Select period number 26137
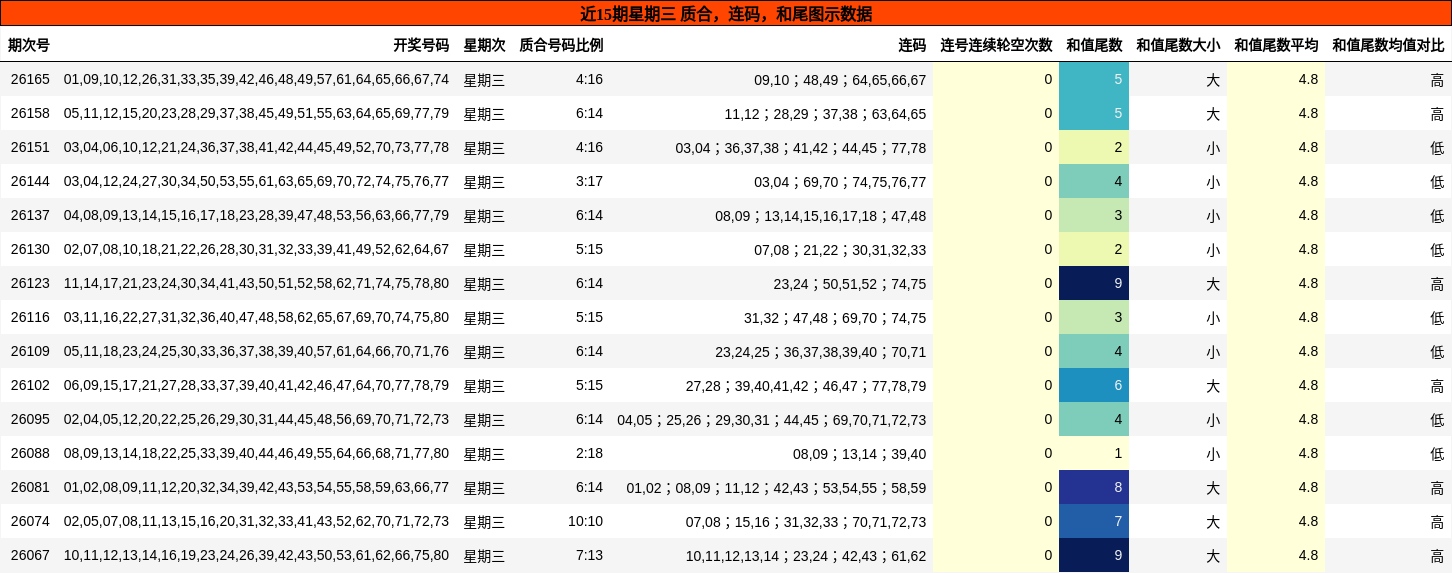The height and width of the screenshot is (573, 1452). point(30,215)
